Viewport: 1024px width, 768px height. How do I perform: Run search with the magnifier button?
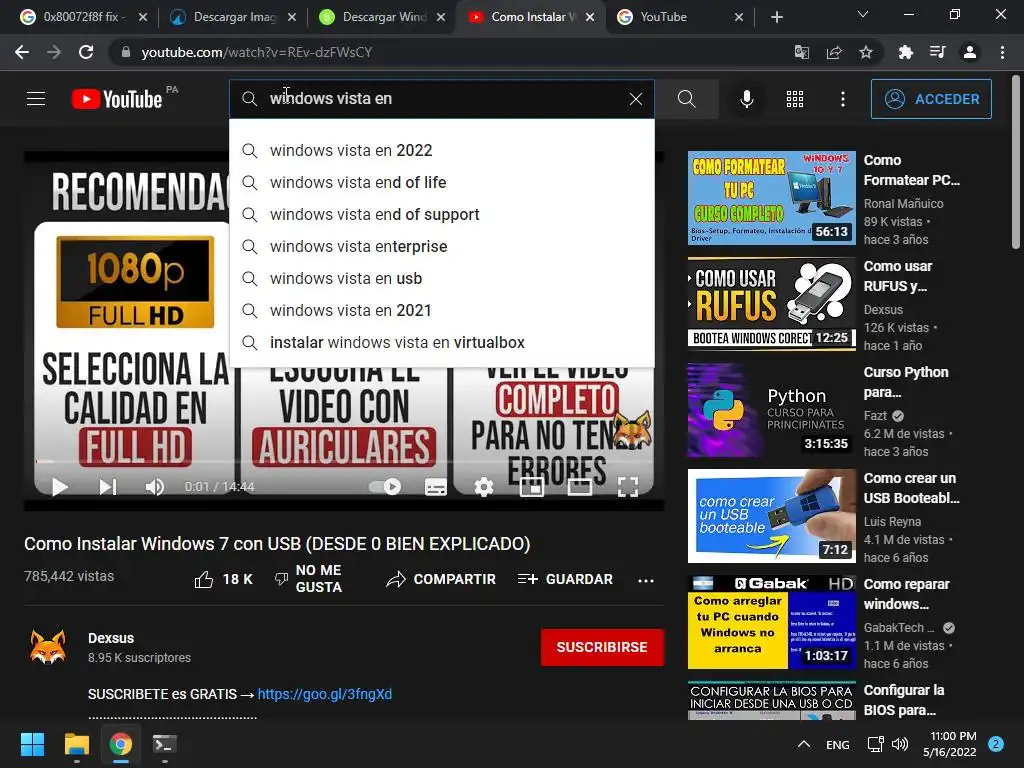[x=686, y=99]
